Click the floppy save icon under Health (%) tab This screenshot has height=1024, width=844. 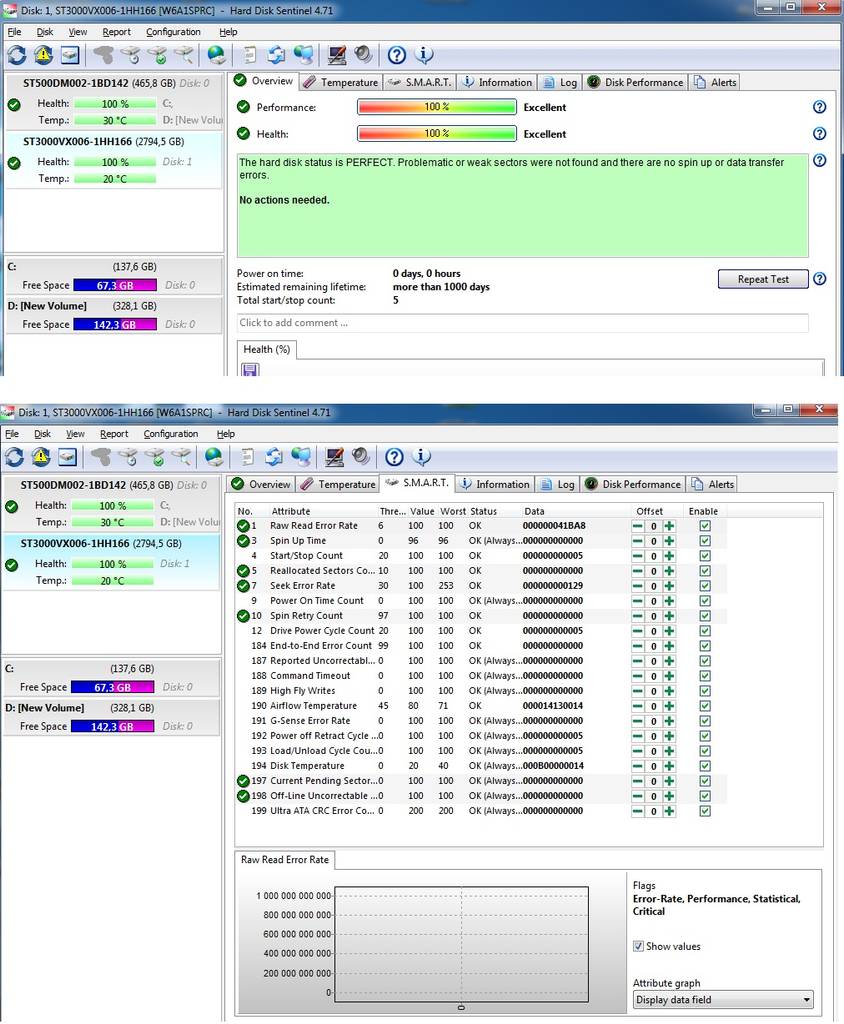point(250,369)
